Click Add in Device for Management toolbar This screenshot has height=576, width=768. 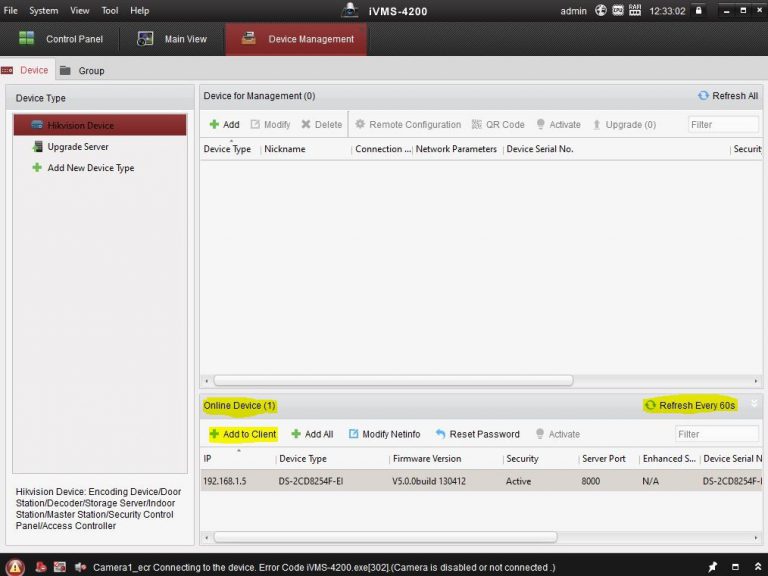(x=224, y=124)
